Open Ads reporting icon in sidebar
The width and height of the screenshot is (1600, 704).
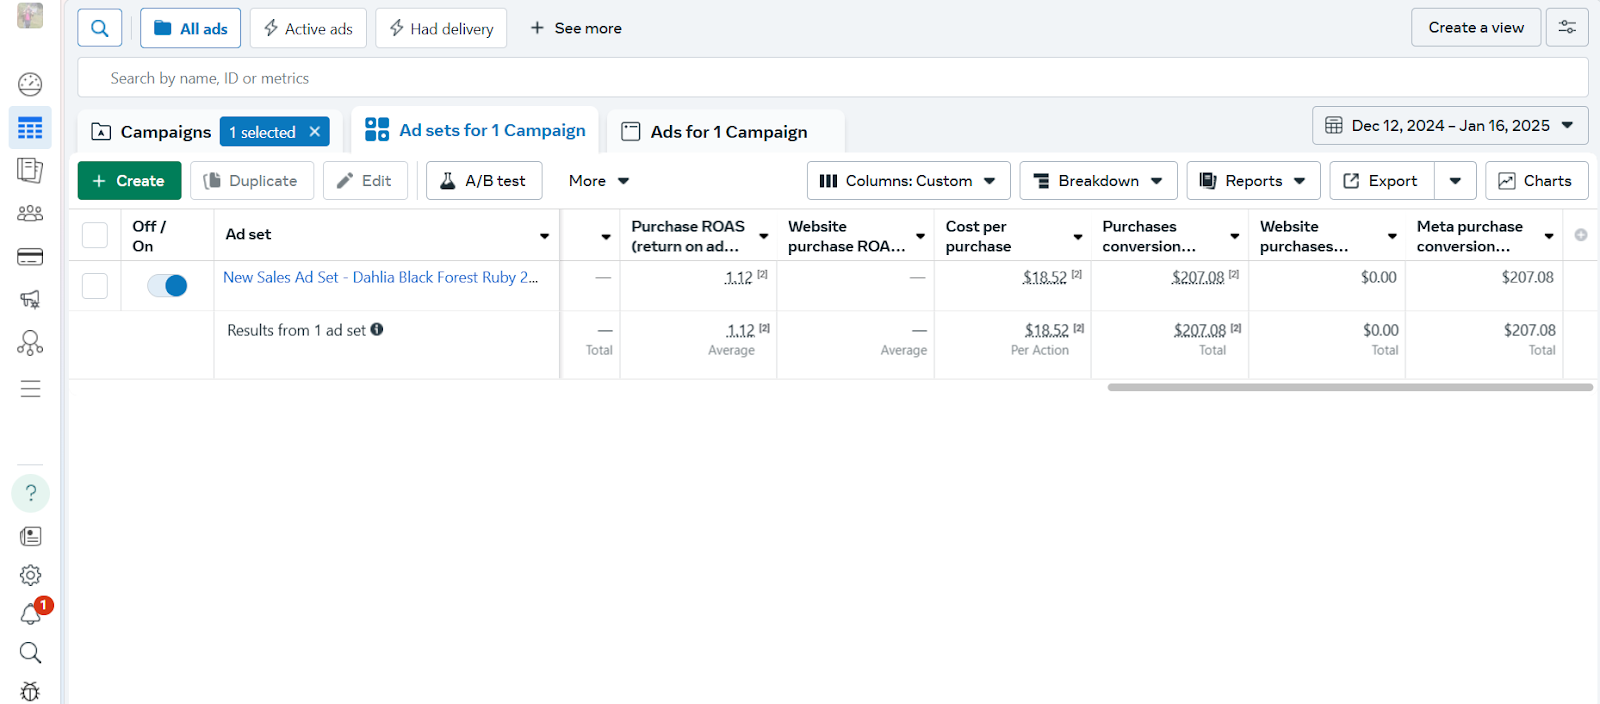[30, 170]
